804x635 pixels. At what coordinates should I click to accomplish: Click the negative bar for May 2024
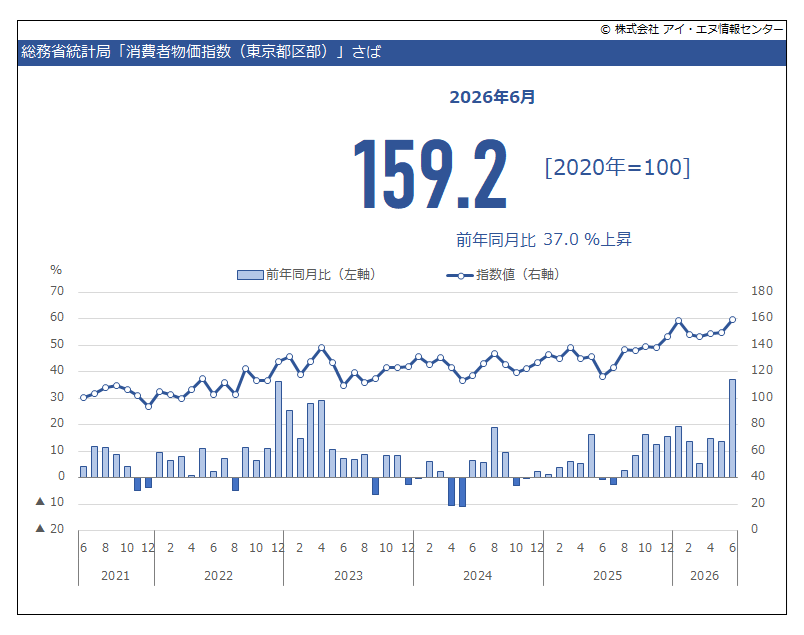pyautogui.click(x=463, y=492)
